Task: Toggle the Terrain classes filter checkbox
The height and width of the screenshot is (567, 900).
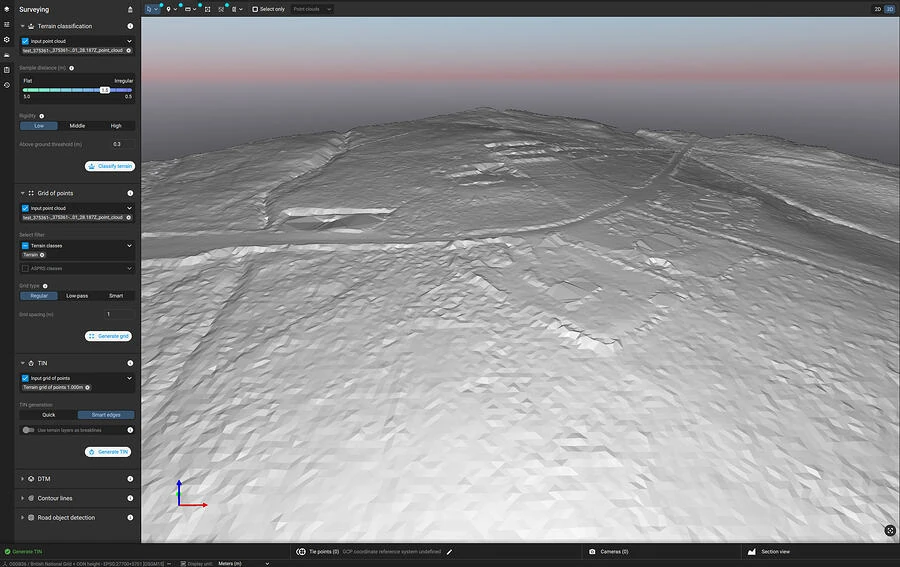Action: pyautogui.click(x=25, y=246)
